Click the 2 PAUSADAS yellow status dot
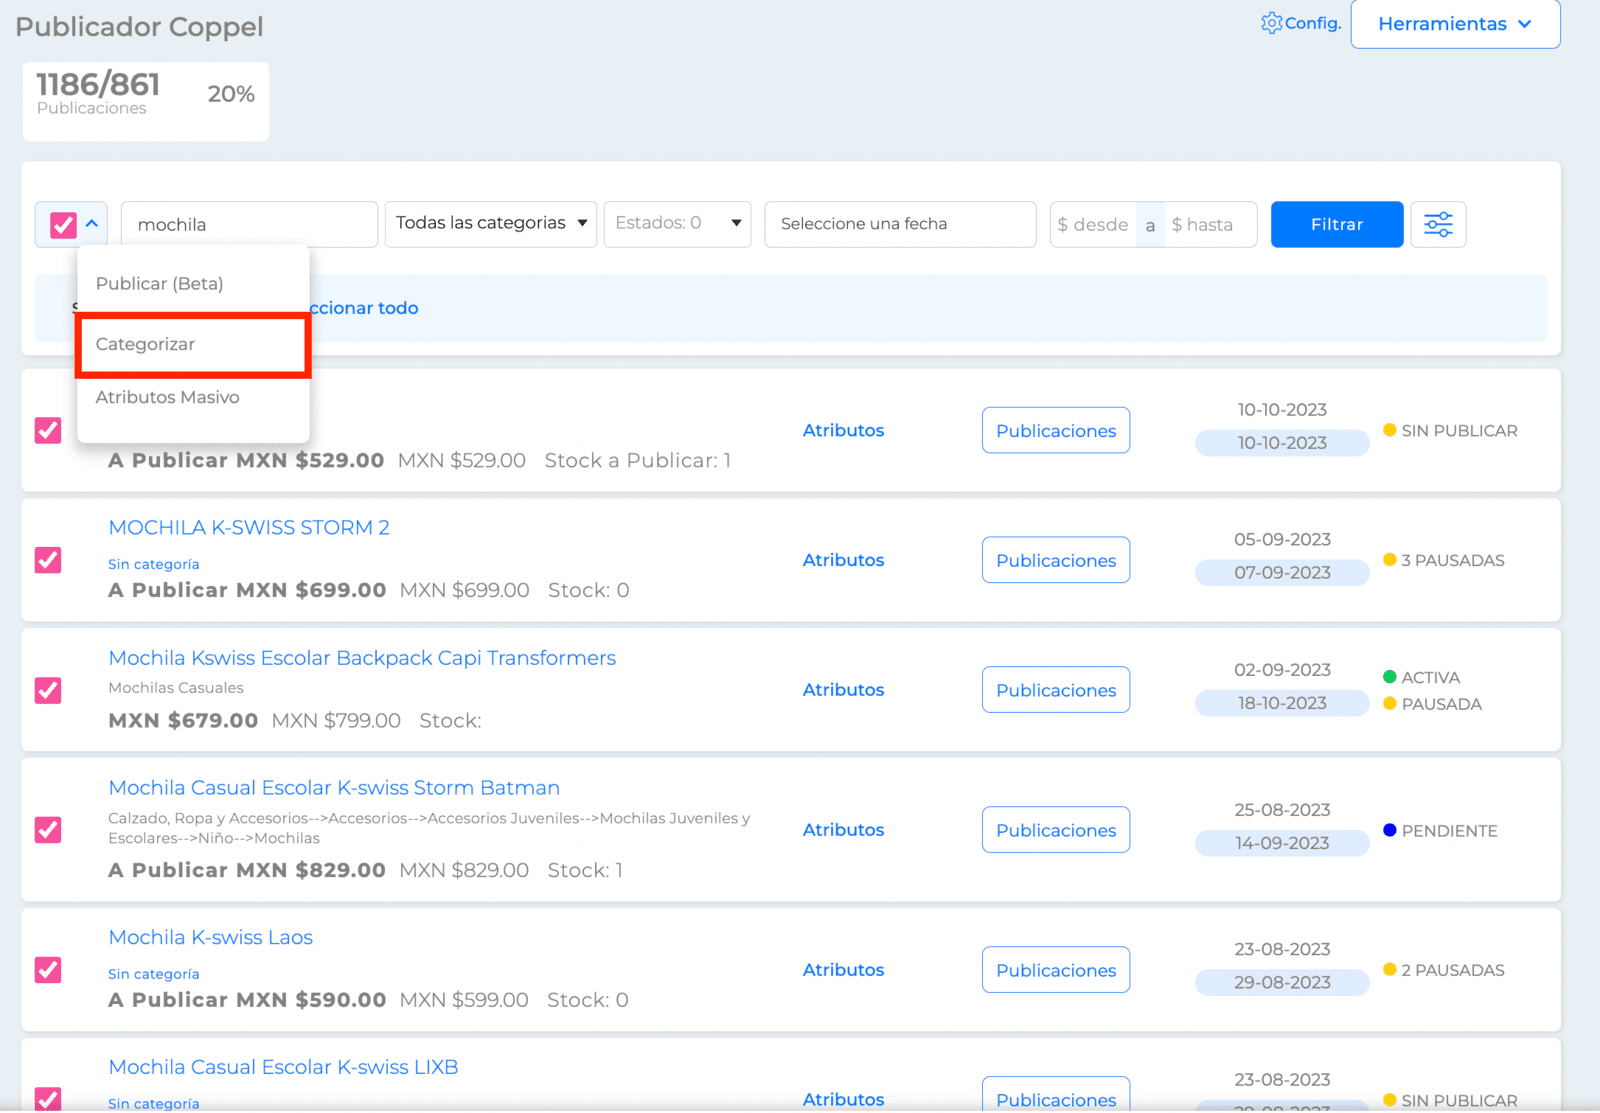This screenshot has width=1600, height=1113. pos(1389,969)
